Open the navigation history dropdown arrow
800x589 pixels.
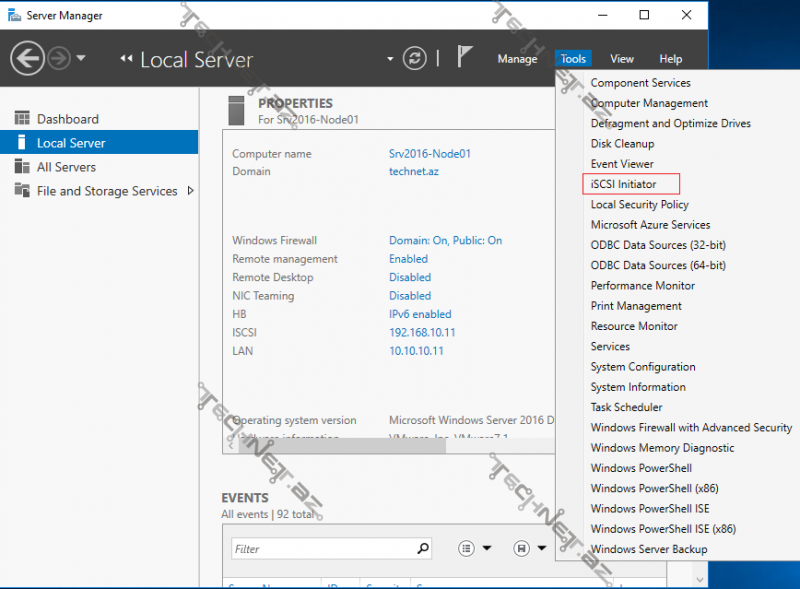82,59
